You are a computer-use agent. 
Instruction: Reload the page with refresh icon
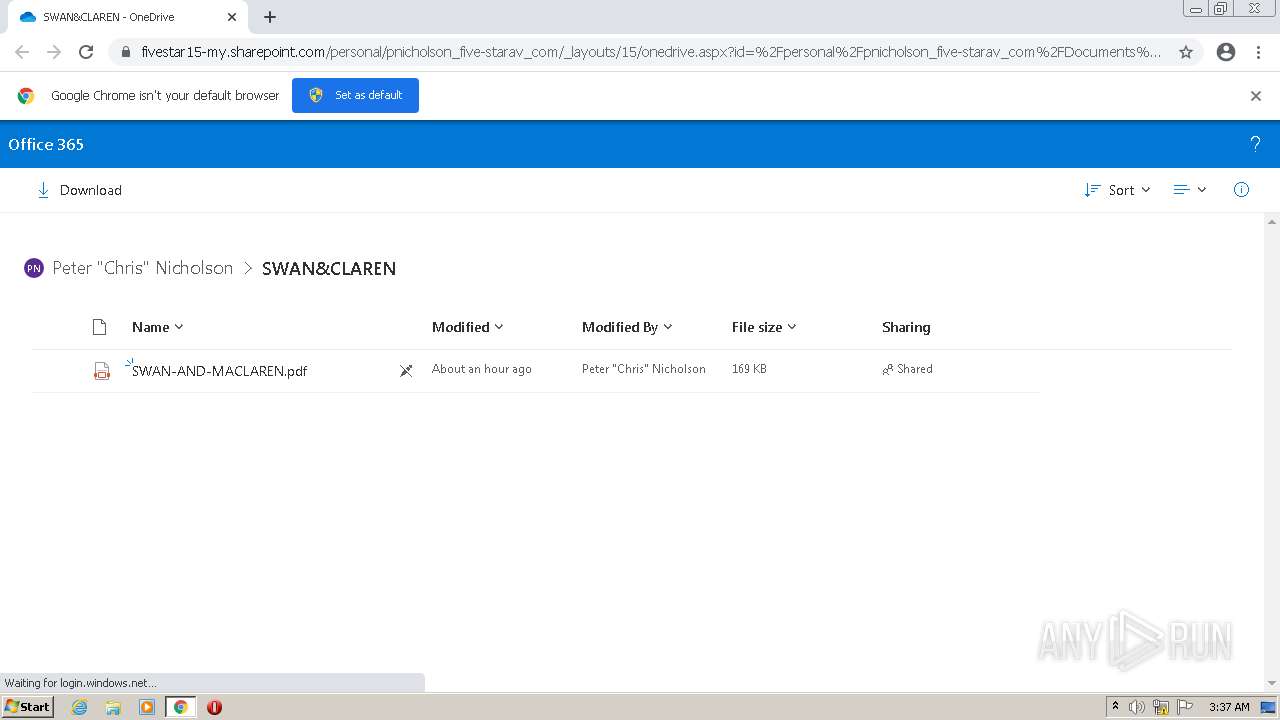tap(86, 52)
